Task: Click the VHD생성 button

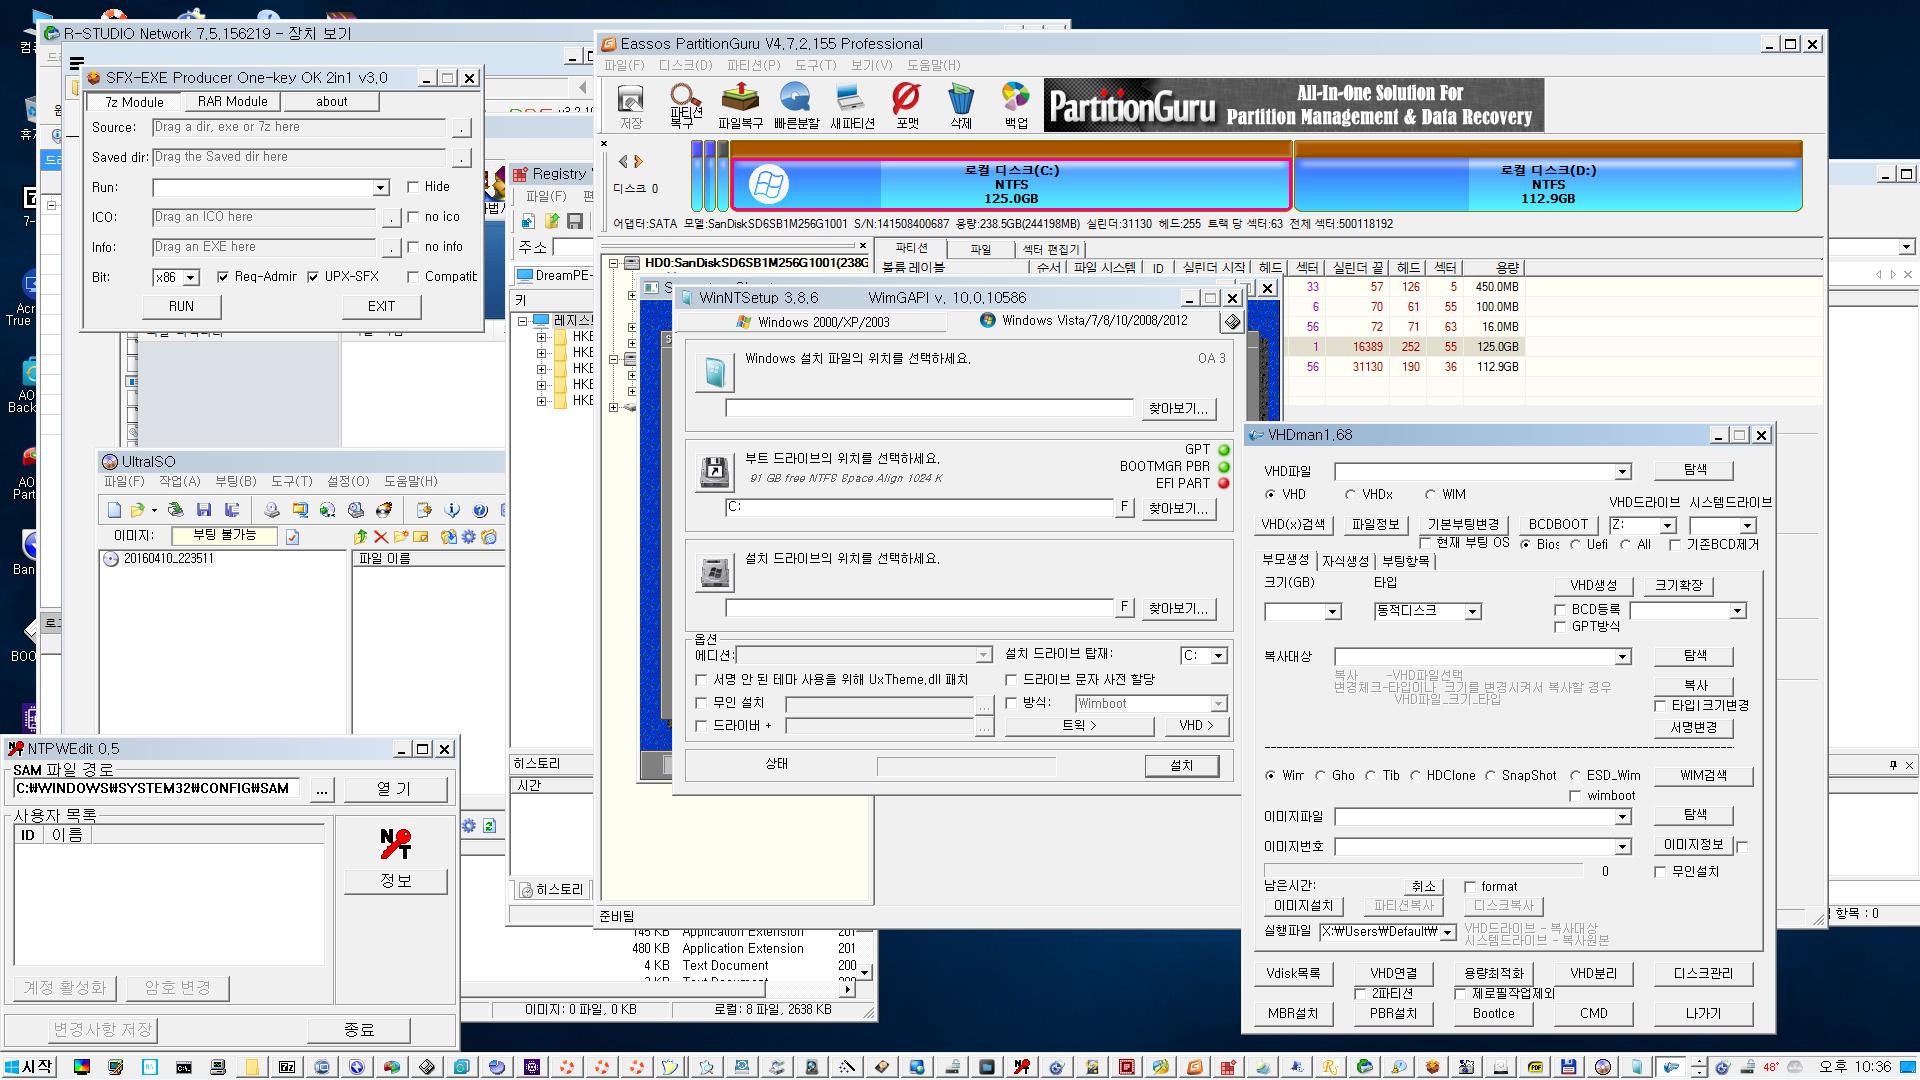Action: (x=1593, y=585)
